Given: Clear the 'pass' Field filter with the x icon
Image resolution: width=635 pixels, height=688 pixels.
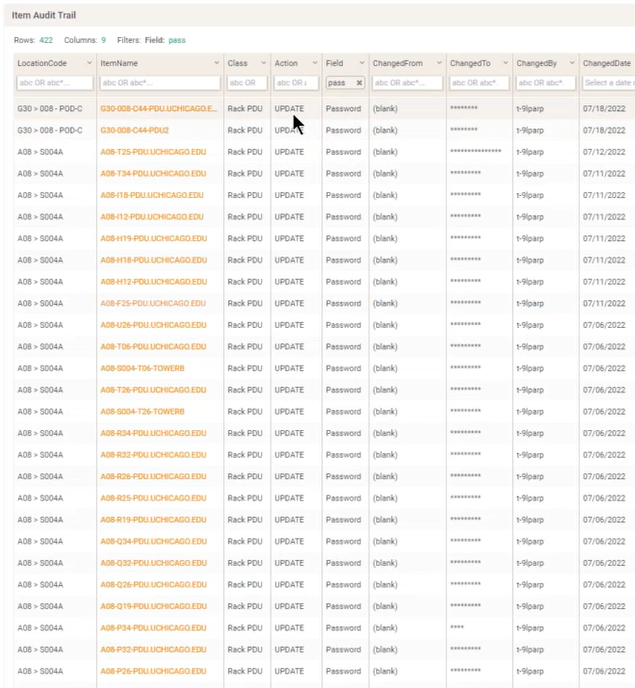Looking at the screenshot, I should click(359, 82).
